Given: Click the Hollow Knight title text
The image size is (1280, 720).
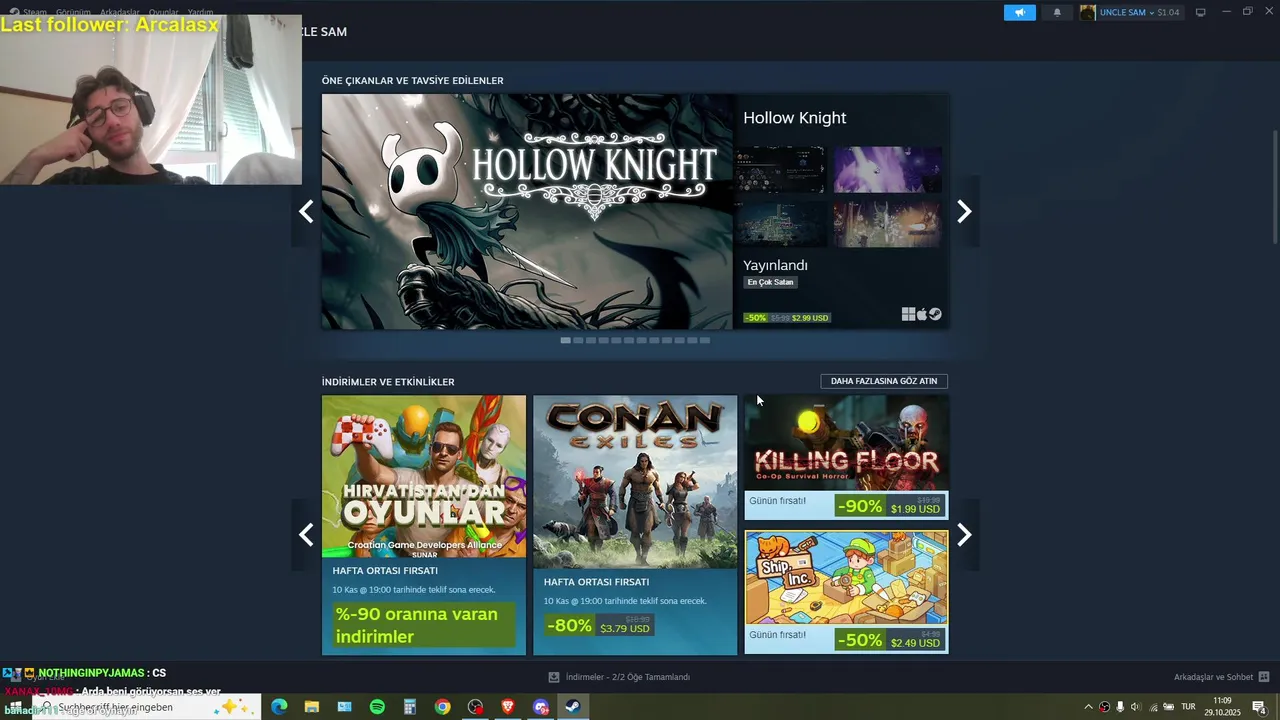Looking at the screenshot, I should click(794, 118).
